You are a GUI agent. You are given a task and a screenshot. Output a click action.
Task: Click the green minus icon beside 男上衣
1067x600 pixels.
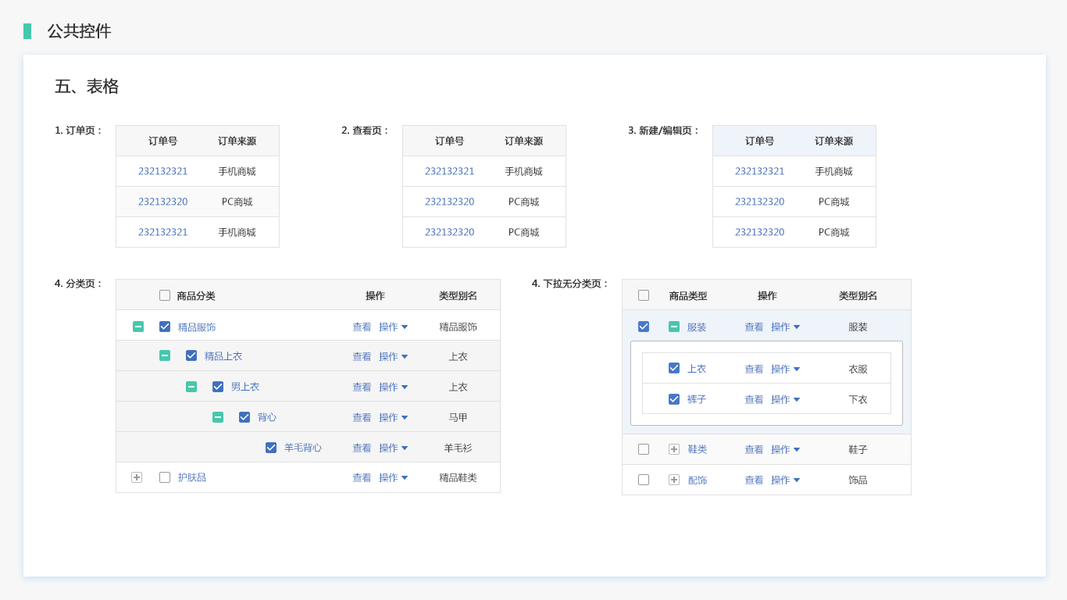(x=191, y=387)
